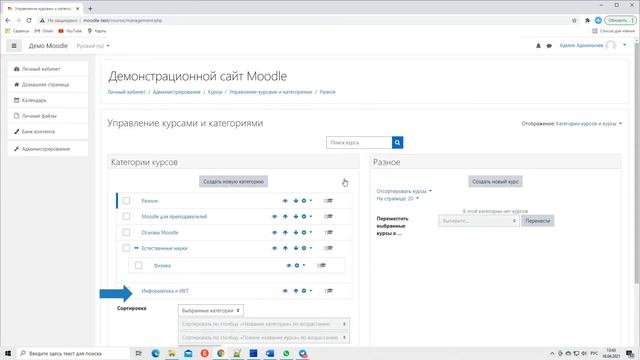
Task: Open Календарь in the sidebar
Action: [48, 100]
